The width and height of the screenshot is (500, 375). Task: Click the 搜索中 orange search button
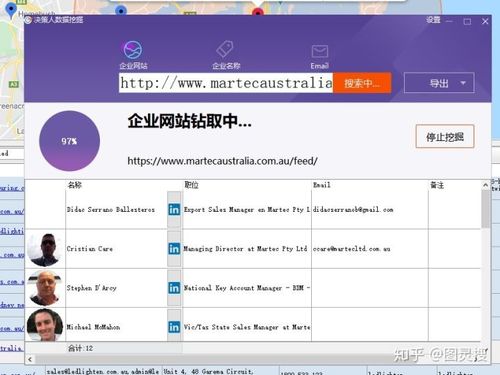362,83
